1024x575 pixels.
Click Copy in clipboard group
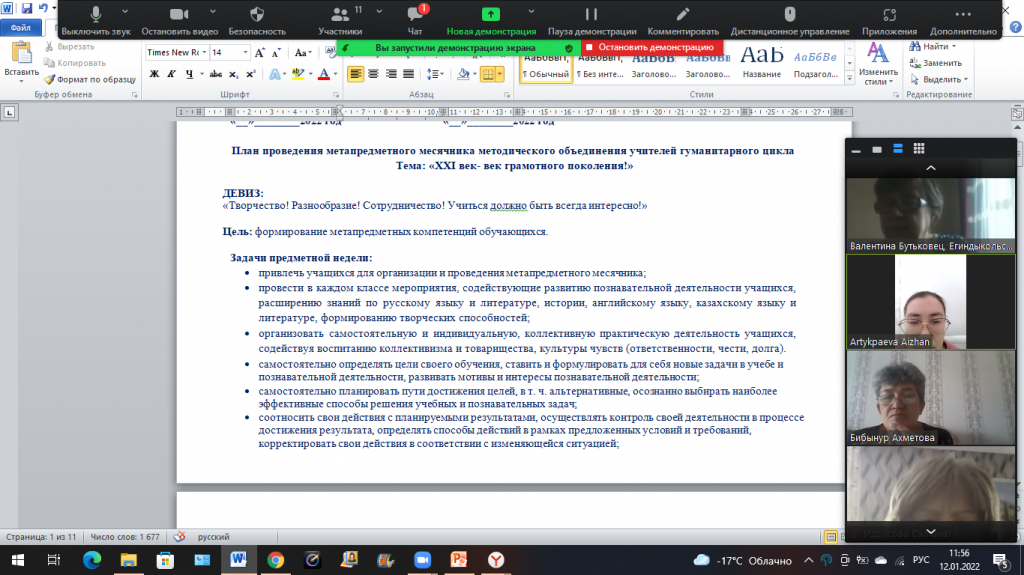click(x=74, y=63)
